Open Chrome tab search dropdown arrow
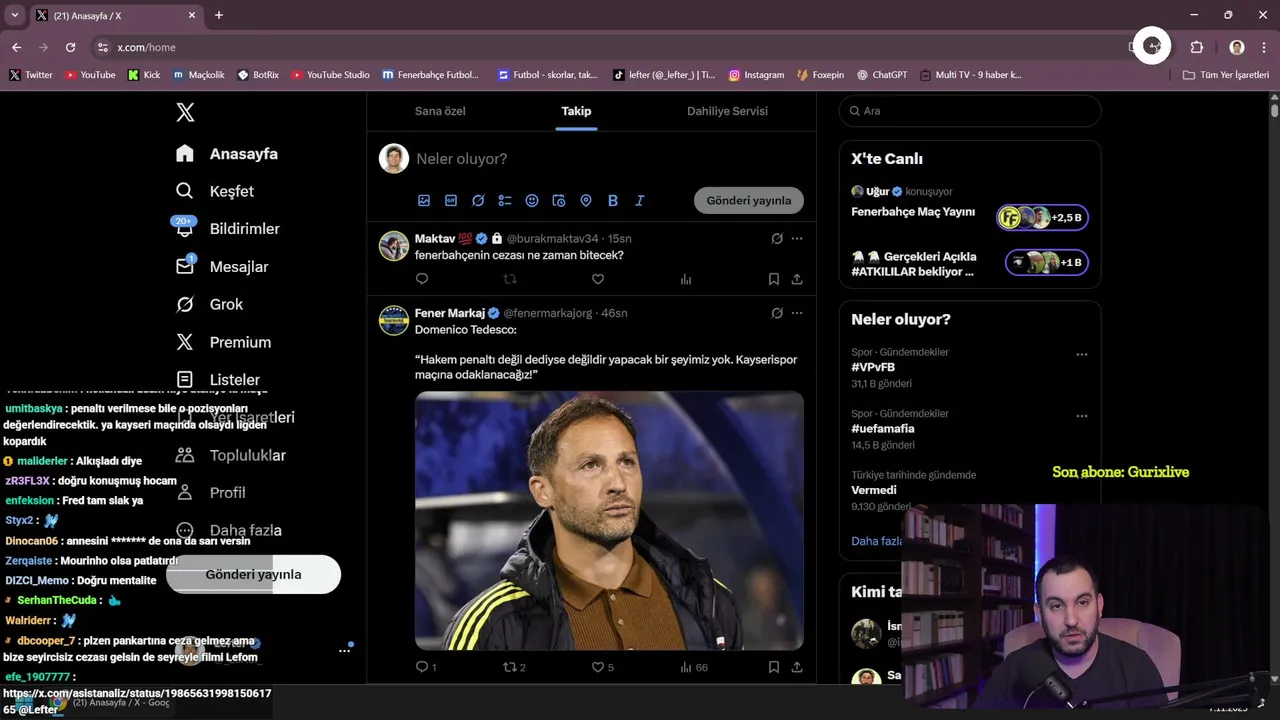This screenshot has height=720, width=1280. (x=14, y=15)
